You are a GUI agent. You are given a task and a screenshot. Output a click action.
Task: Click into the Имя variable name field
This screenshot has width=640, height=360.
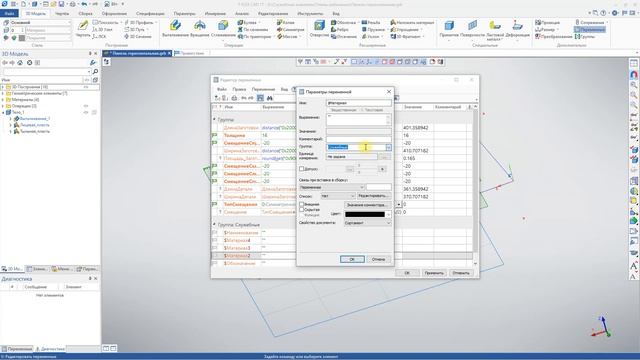pyautogui.click(x=358, y=103)
